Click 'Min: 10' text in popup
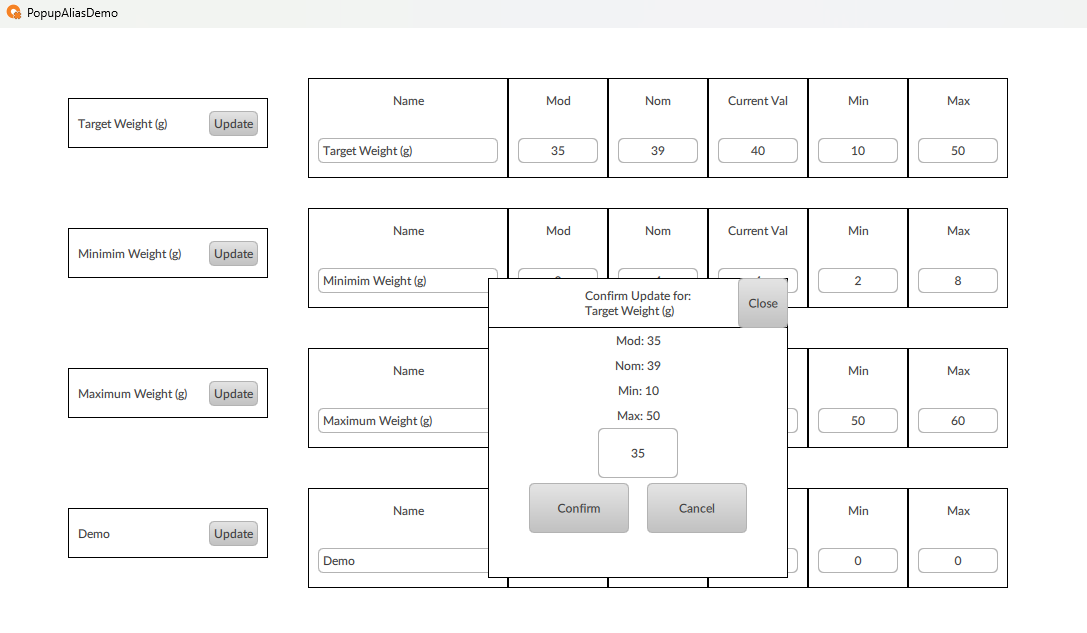The height and width of the screenshot is (633, 1087). click(638, 390)
